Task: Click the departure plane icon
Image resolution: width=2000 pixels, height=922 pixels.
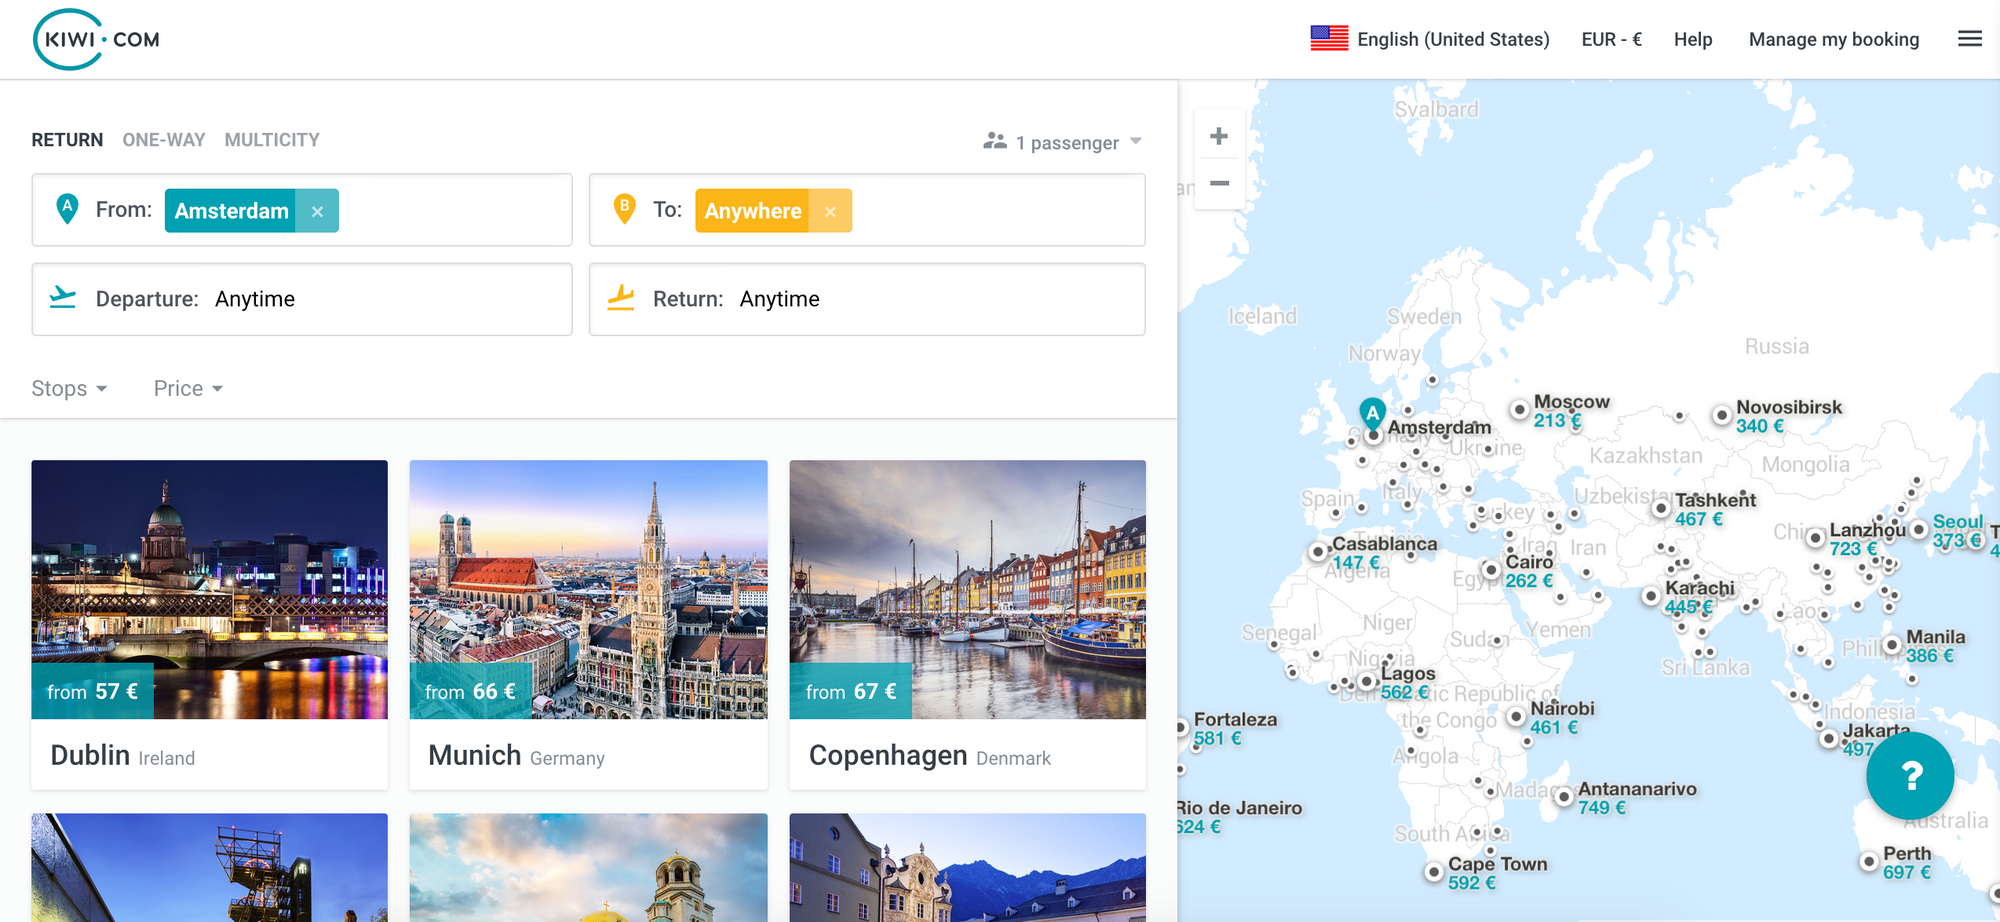Action: pos(63,298)
